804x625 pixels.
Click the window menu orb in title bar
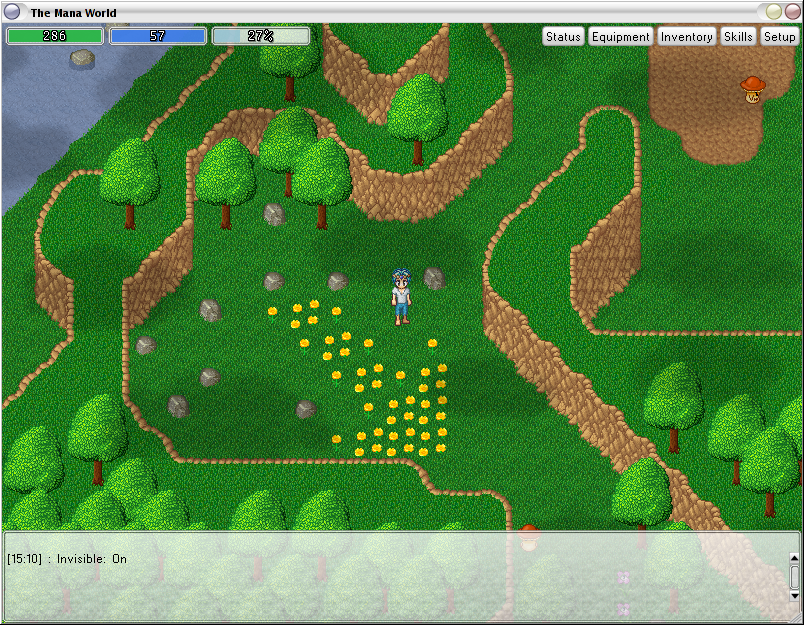click(x=12, y=12)
